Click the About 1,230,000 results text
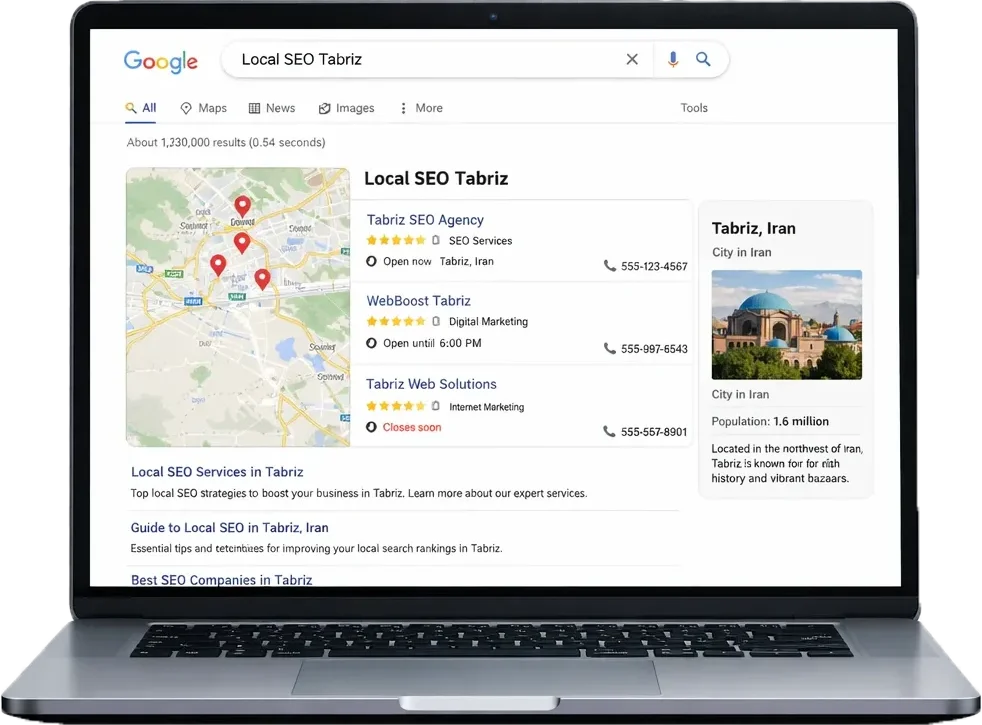The image size is (982, 725). pos(226,142)
